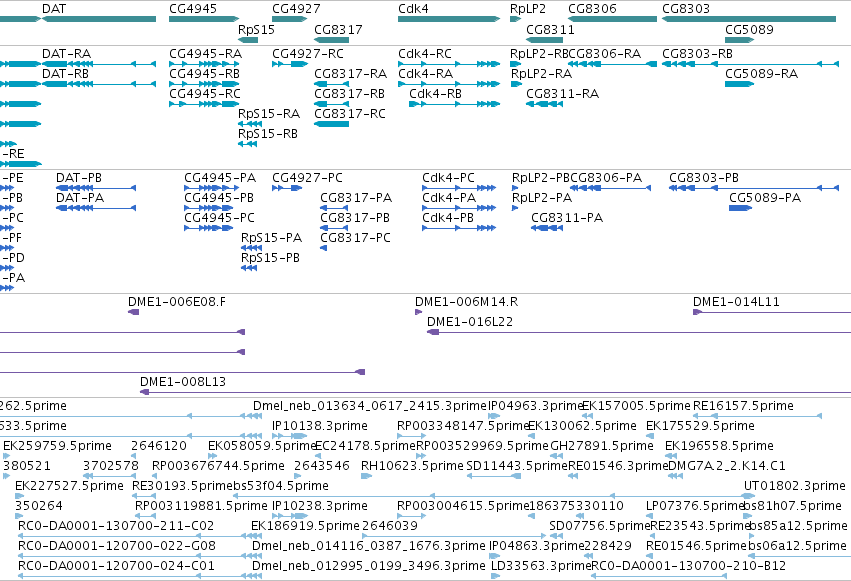Select the CG8311-RA transcript label
The height and width of the screenshot is (581, 851).
pos(563,94)
